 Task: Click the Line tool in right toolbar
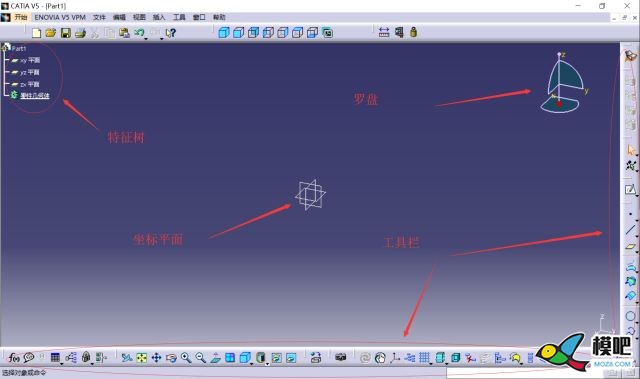click(631, 230)
